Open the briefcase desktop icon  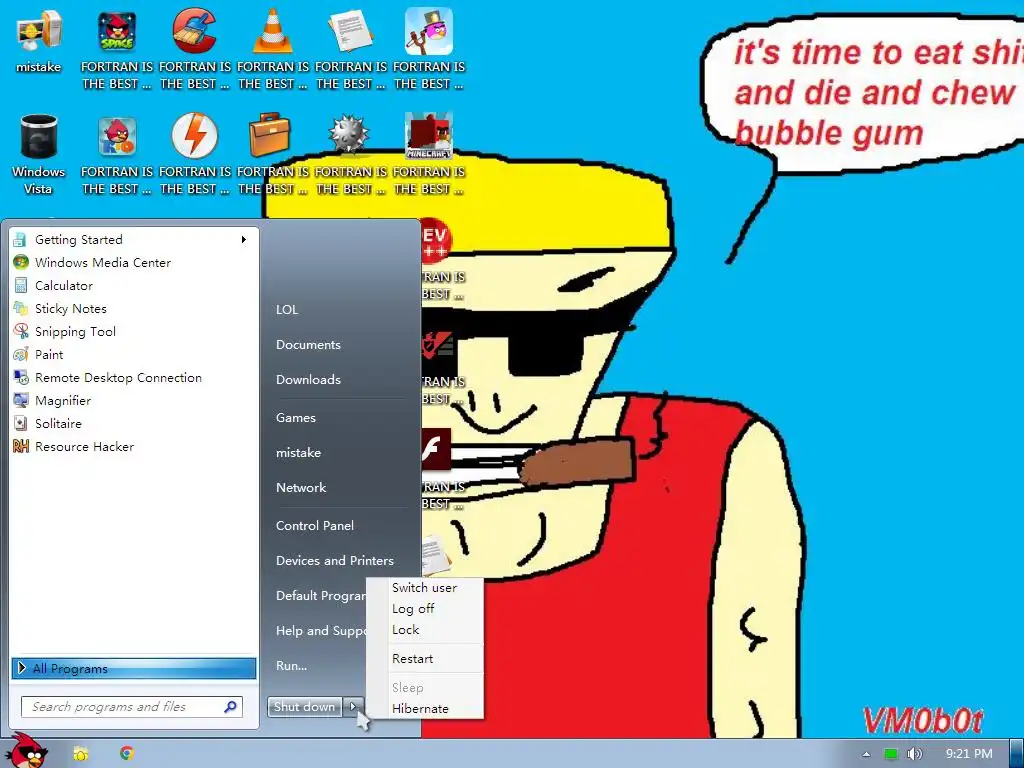(270, 135)
